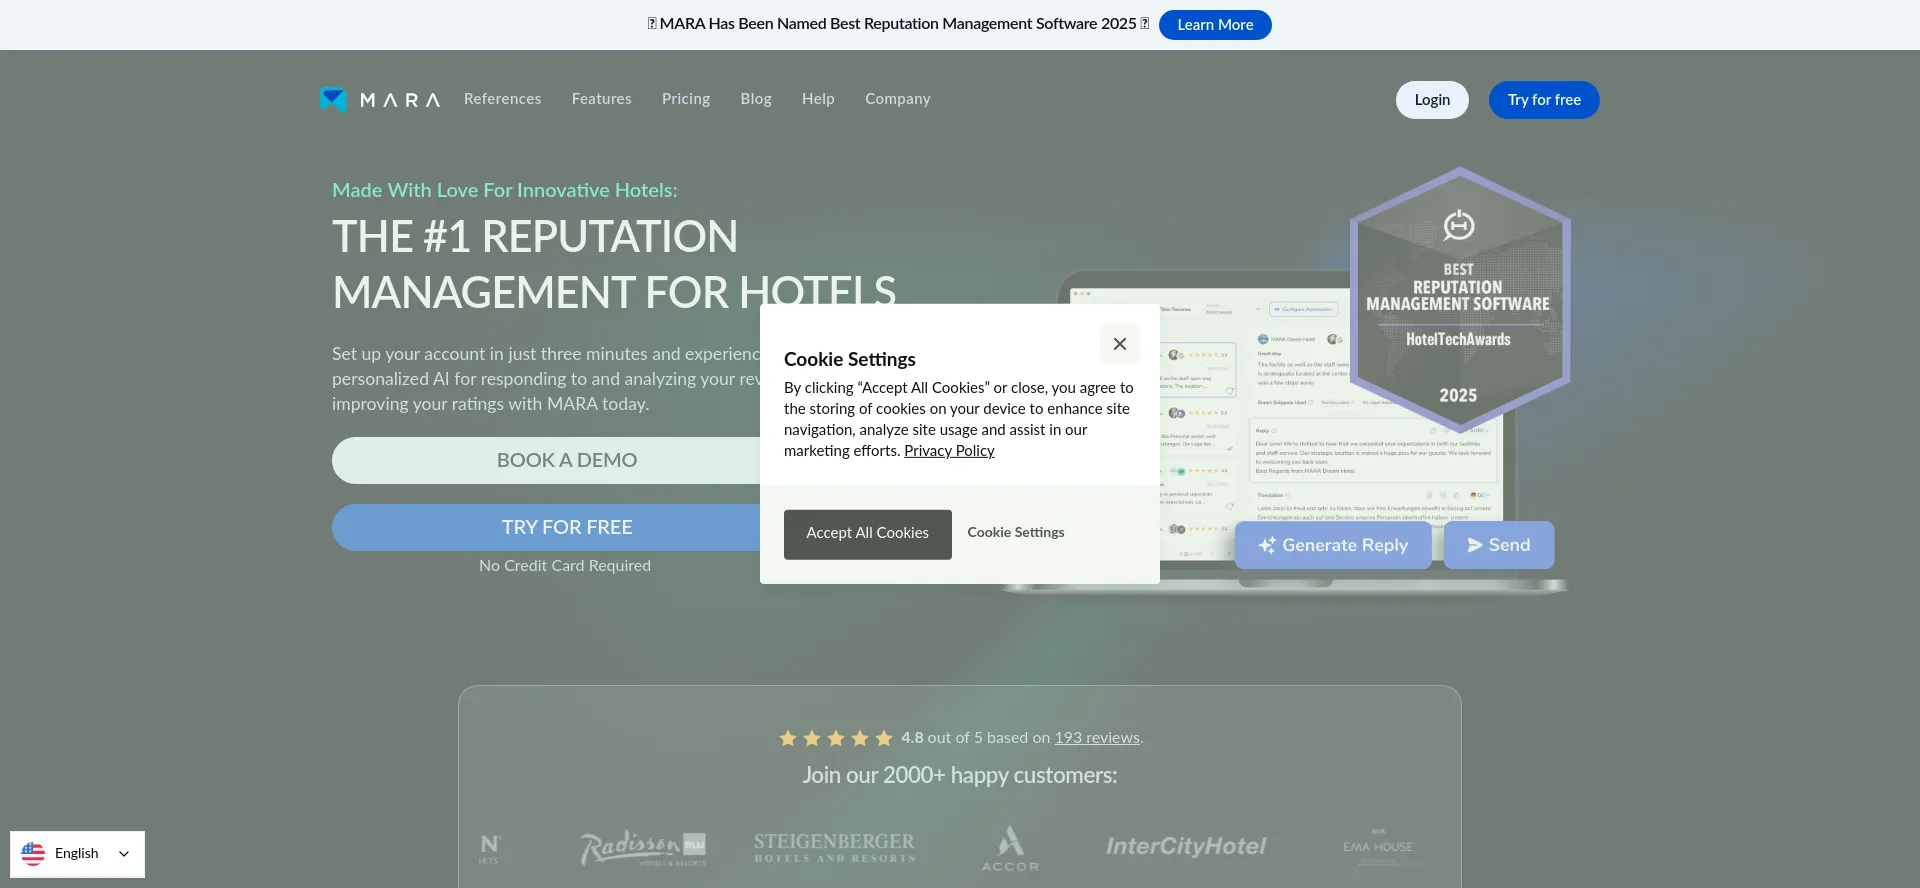Viewport: 1920px width, 888px height.
Task: Click the "No Credit Card Required" text
Action: tap(565, 566)
